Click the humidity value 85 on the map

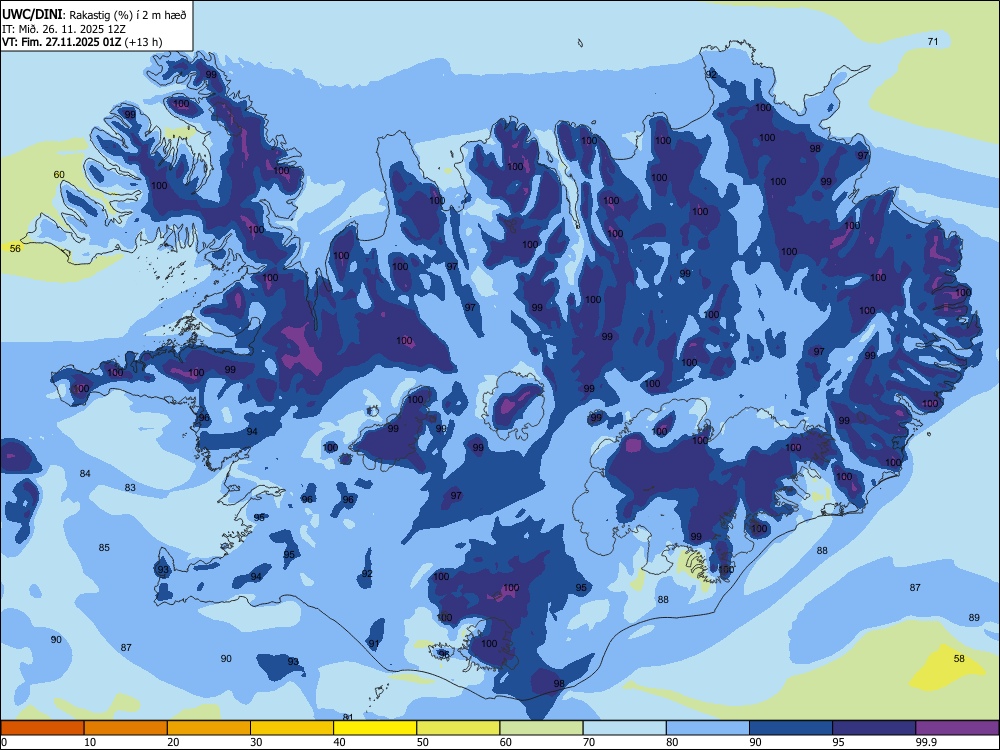coord(104,547)
